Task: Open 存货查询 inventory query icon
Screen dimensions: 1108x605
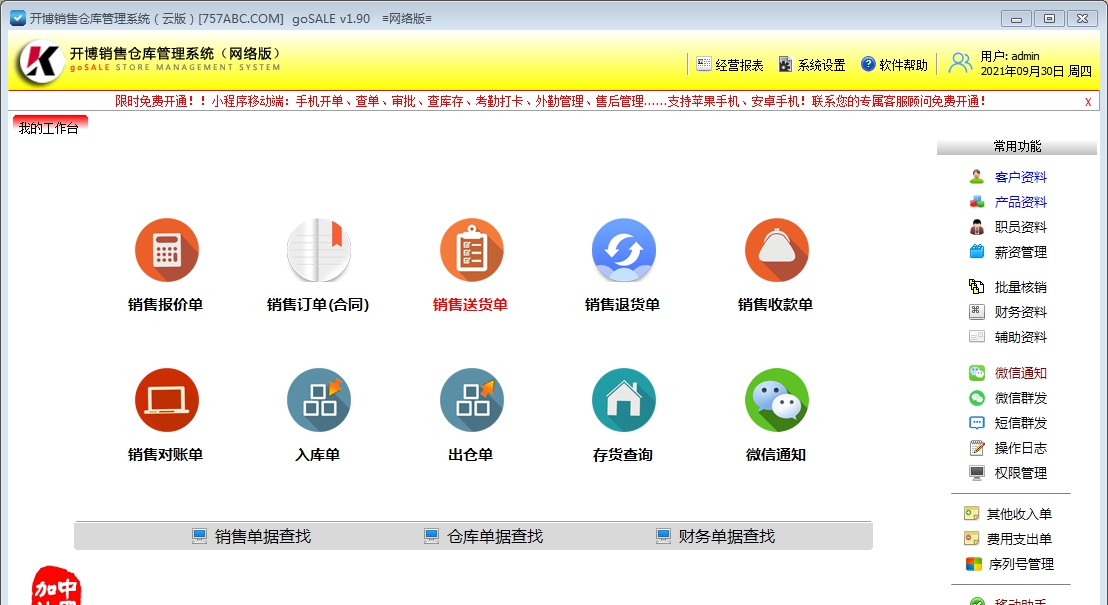Action: [624, 399]
